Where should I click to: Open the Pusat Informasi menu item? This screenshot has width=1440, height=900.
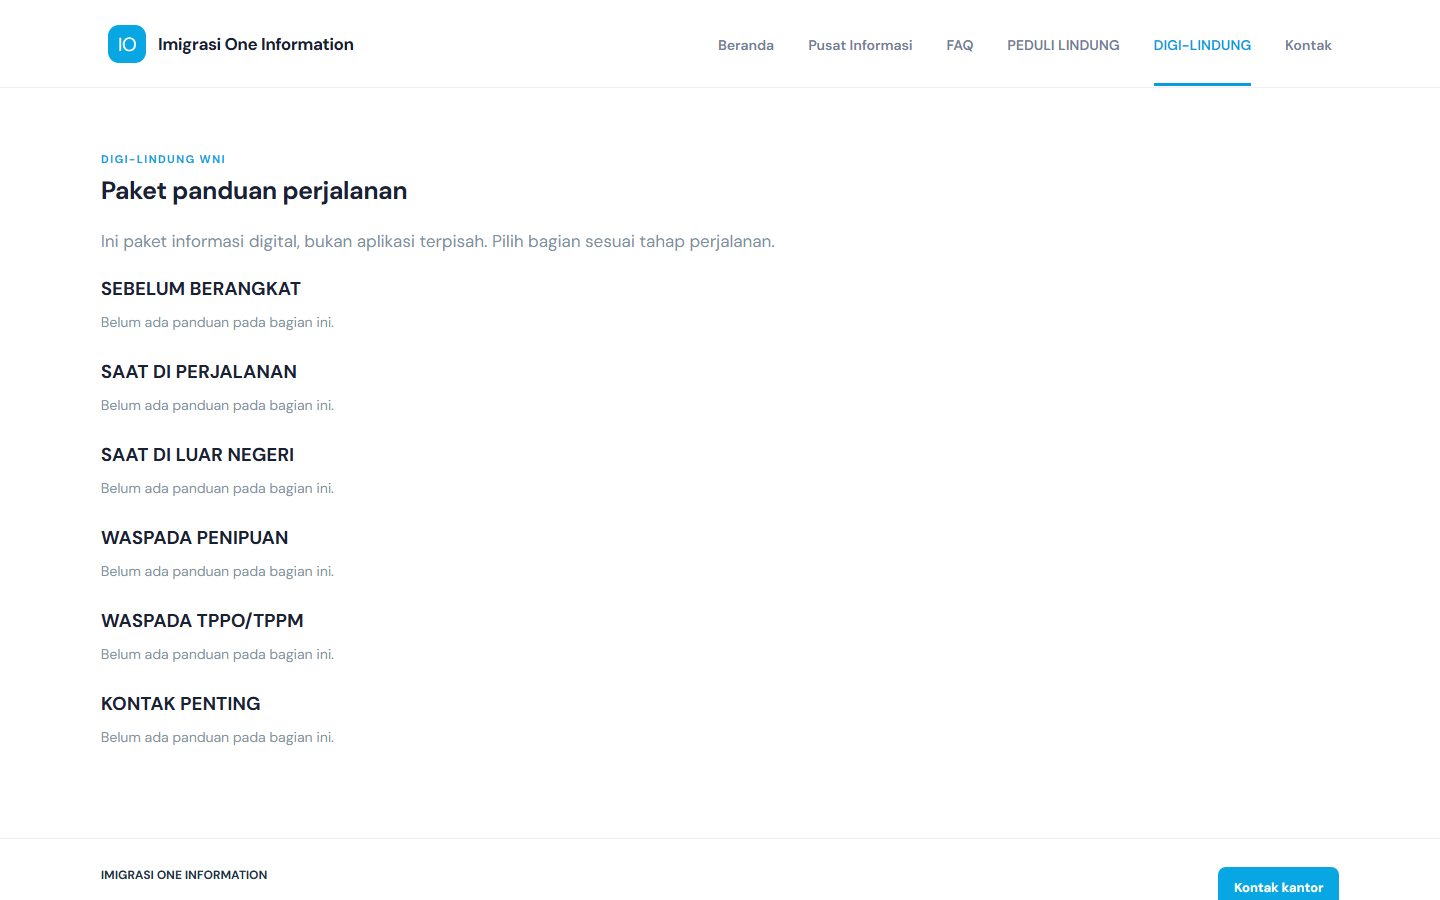click(860, 45)
